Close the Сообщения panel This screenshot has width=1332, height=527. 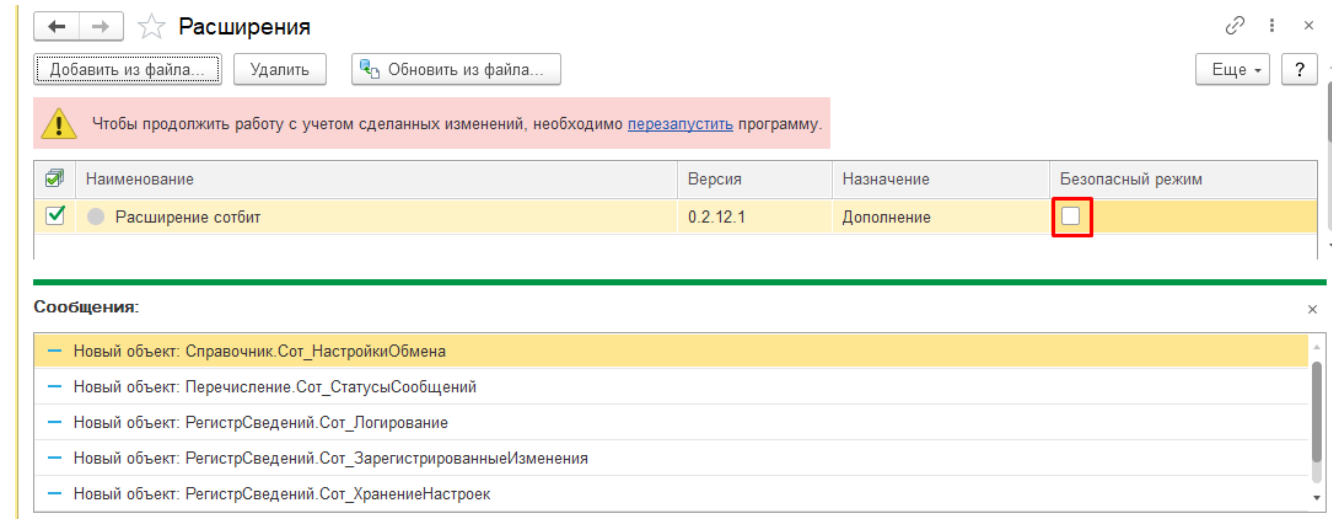click(x=1312, y=309)
